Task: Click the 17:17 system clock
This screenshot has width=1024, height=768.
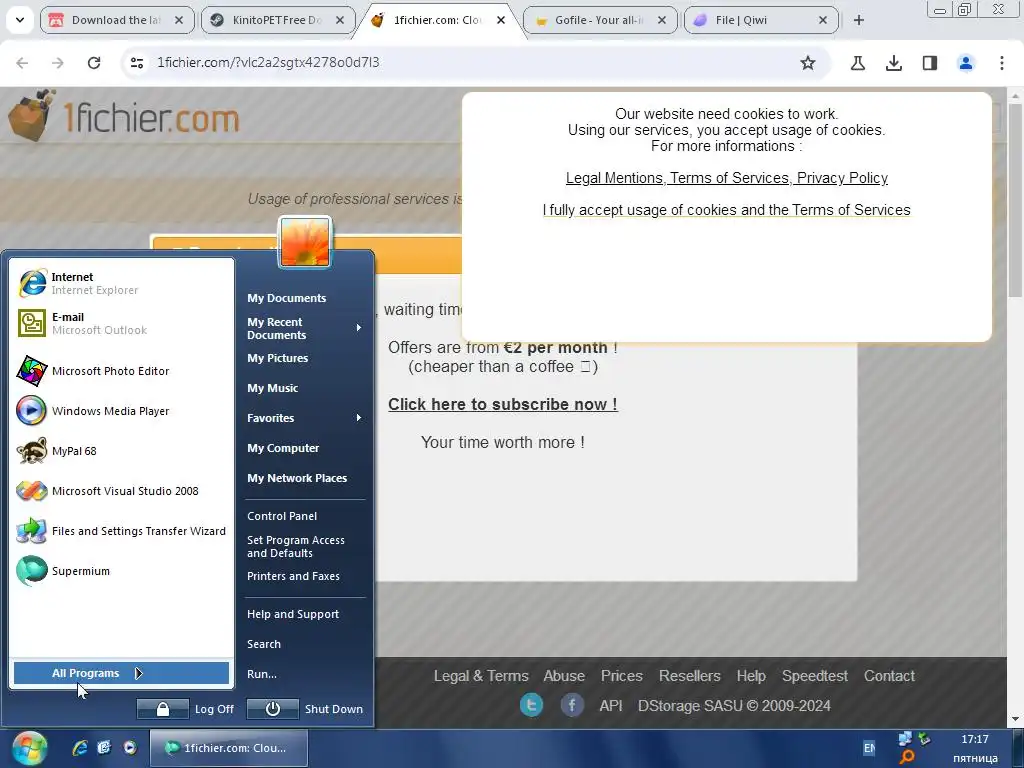Action: [974, 739]
